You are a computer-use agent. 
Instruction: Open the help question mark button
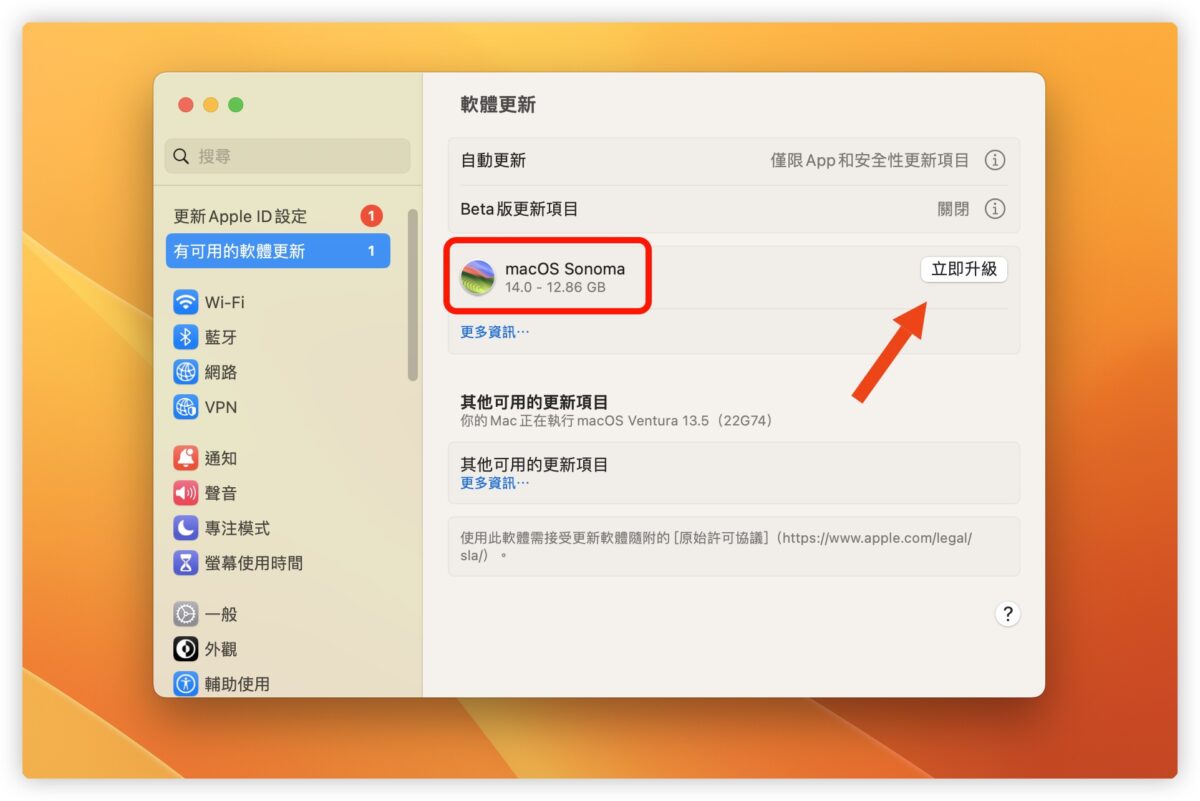point(1007,614)
